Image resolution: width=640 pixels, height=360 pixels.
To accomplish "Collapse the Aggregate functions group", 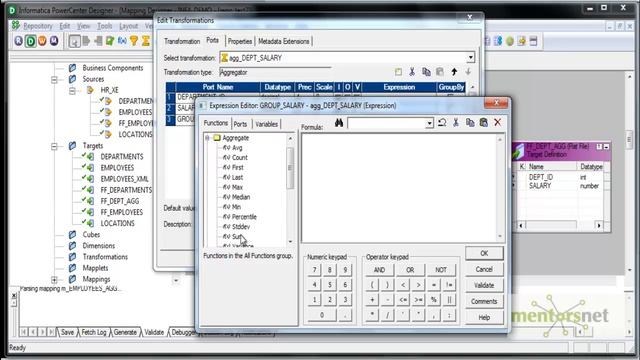I will pos(207,138).
